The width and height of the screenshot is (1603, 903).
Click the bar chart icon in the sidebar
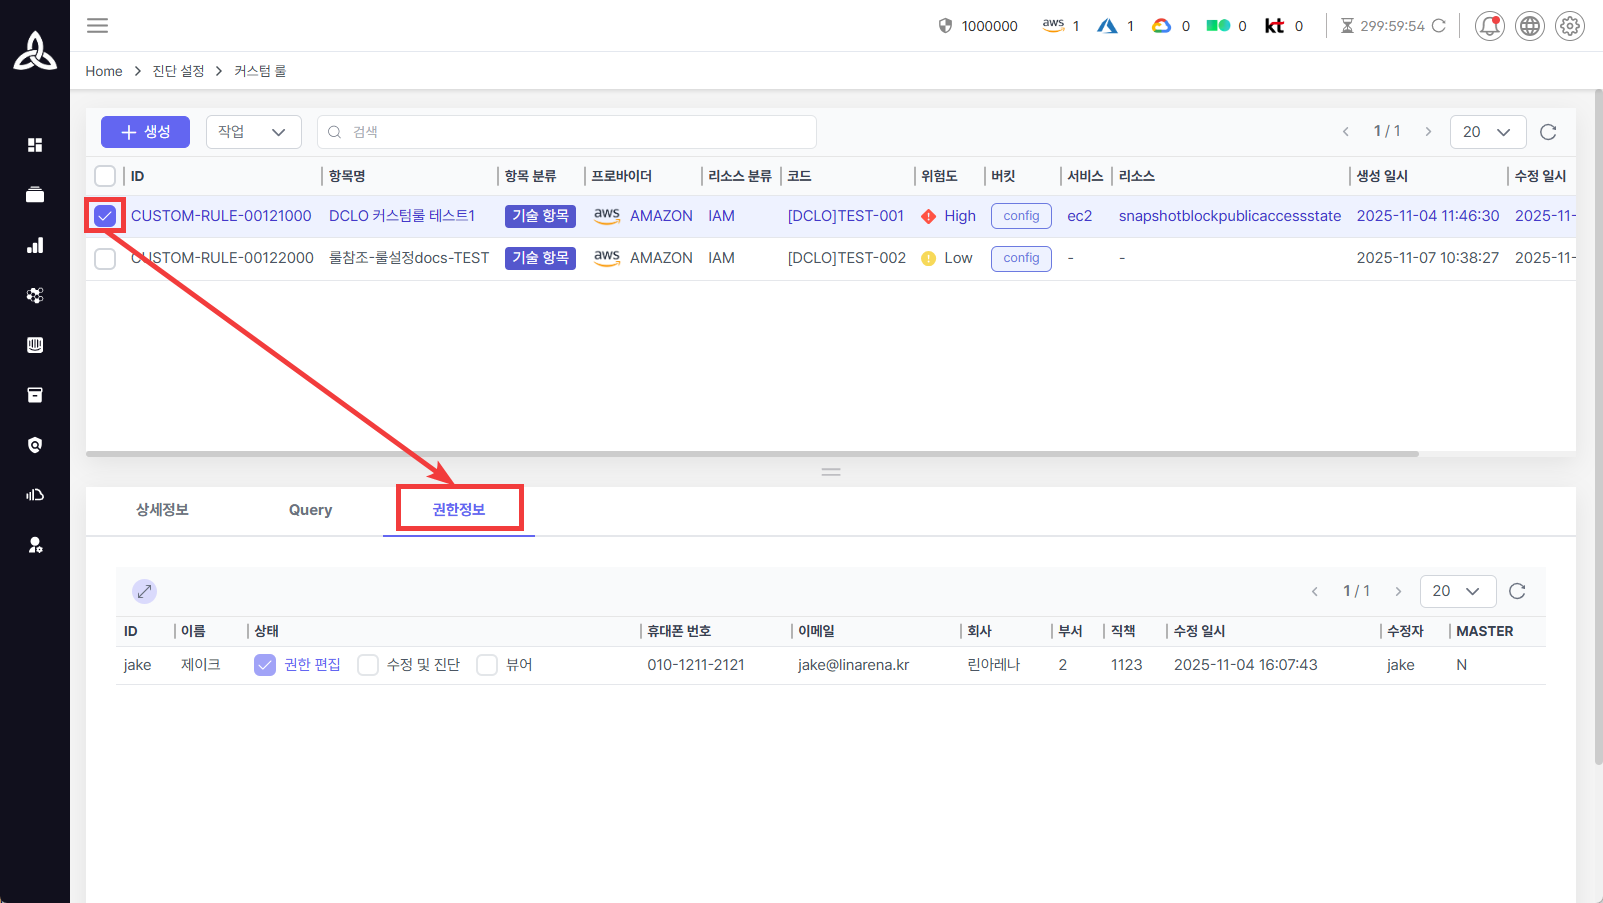[x=35, y=245]
